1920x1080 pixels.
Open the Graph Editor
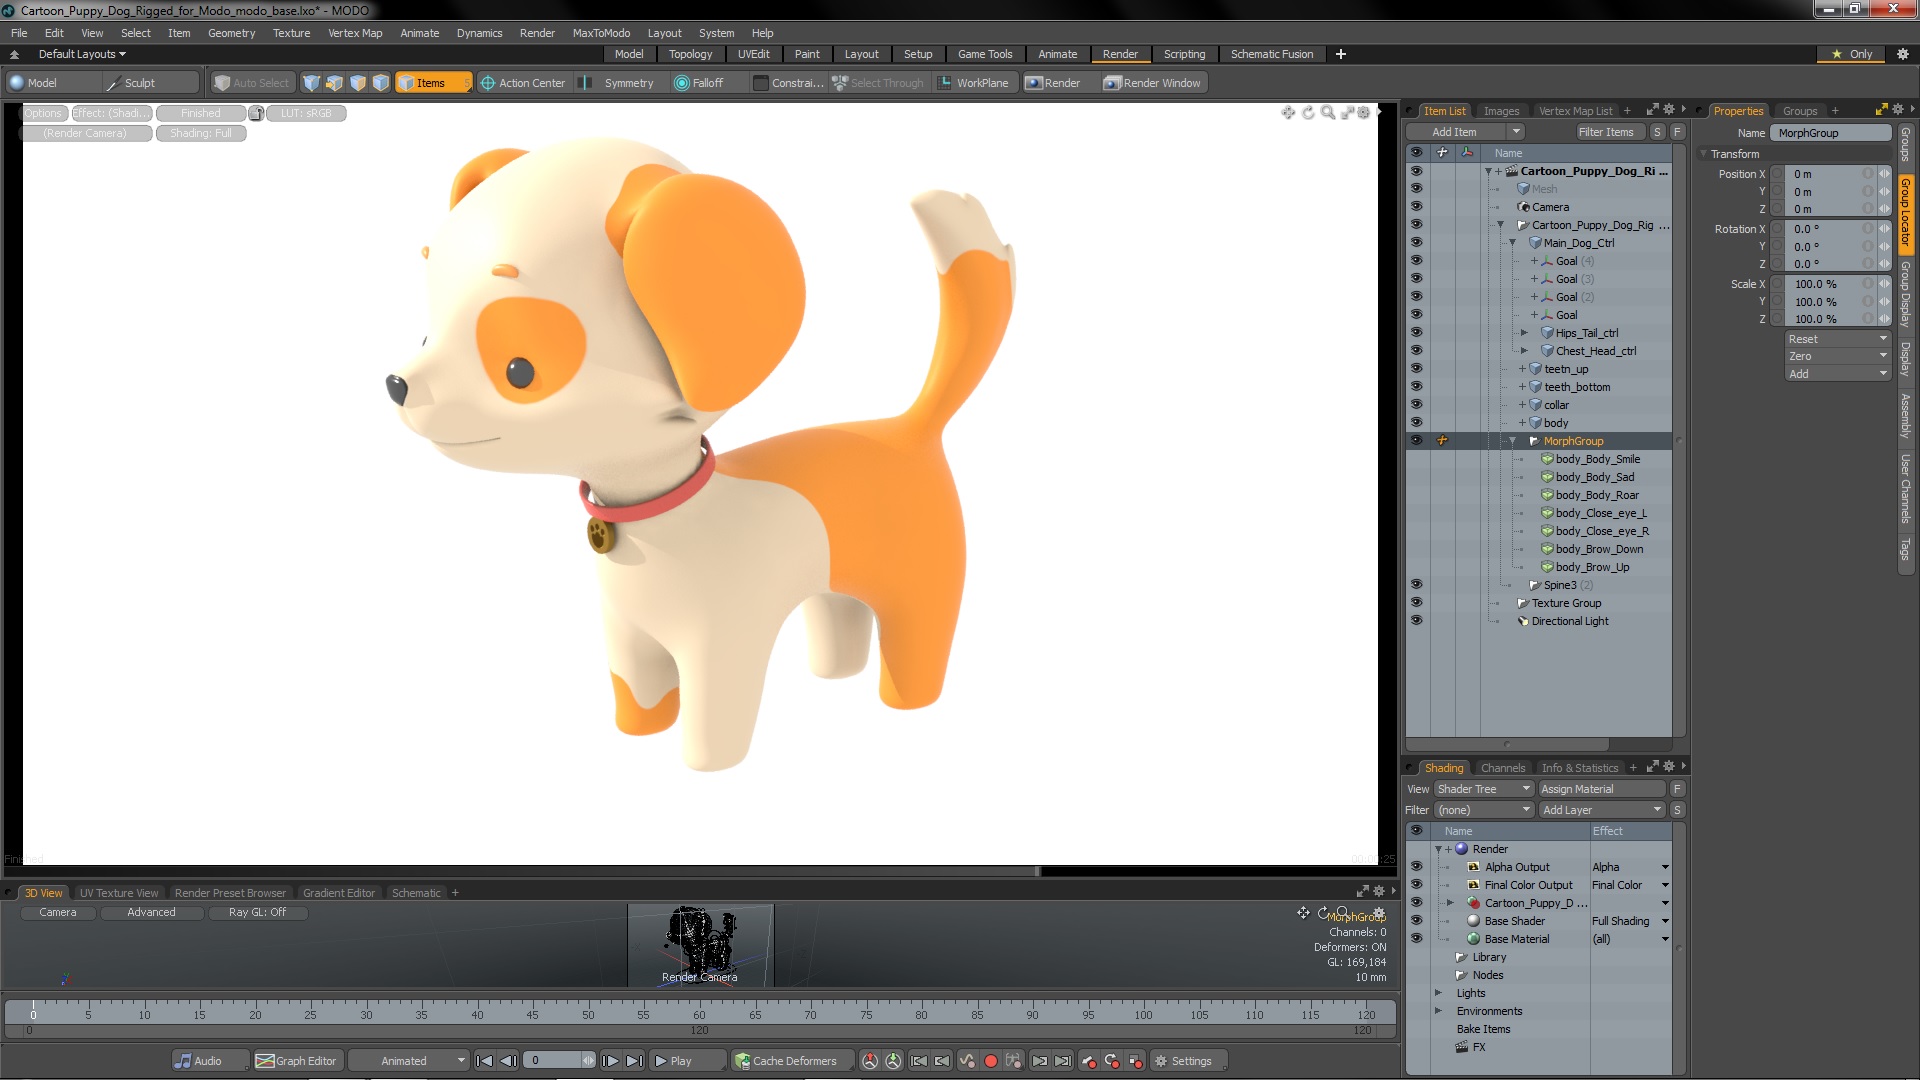point(297,1061)
